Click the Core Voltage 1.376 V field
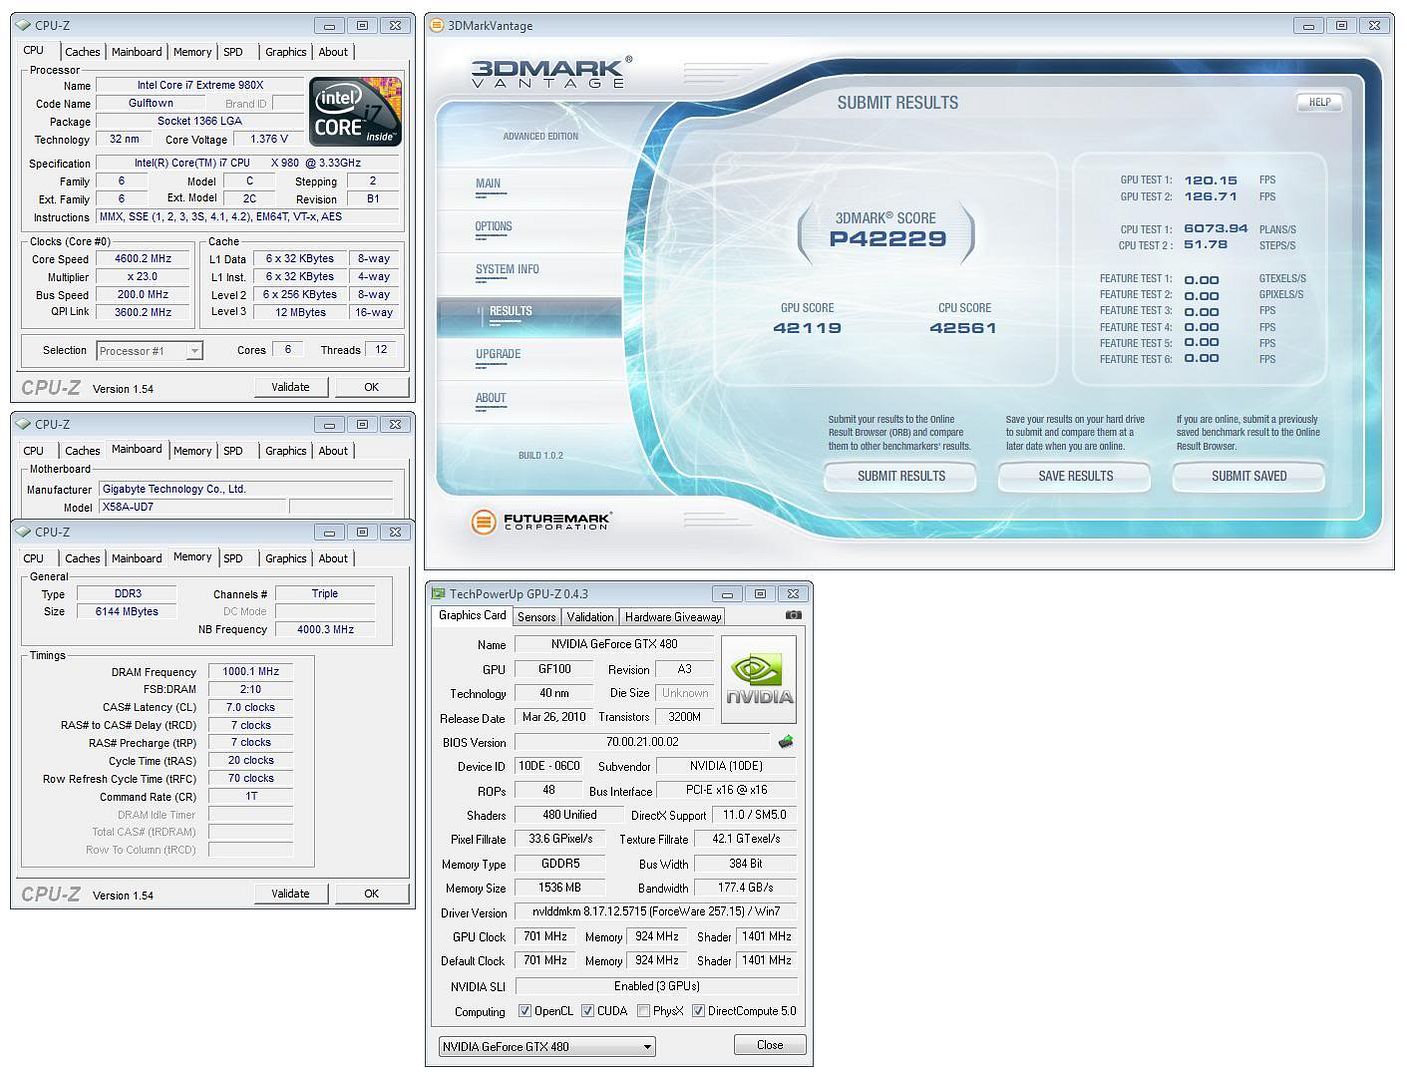The image size is (1407, 1080). click(269, 140)
